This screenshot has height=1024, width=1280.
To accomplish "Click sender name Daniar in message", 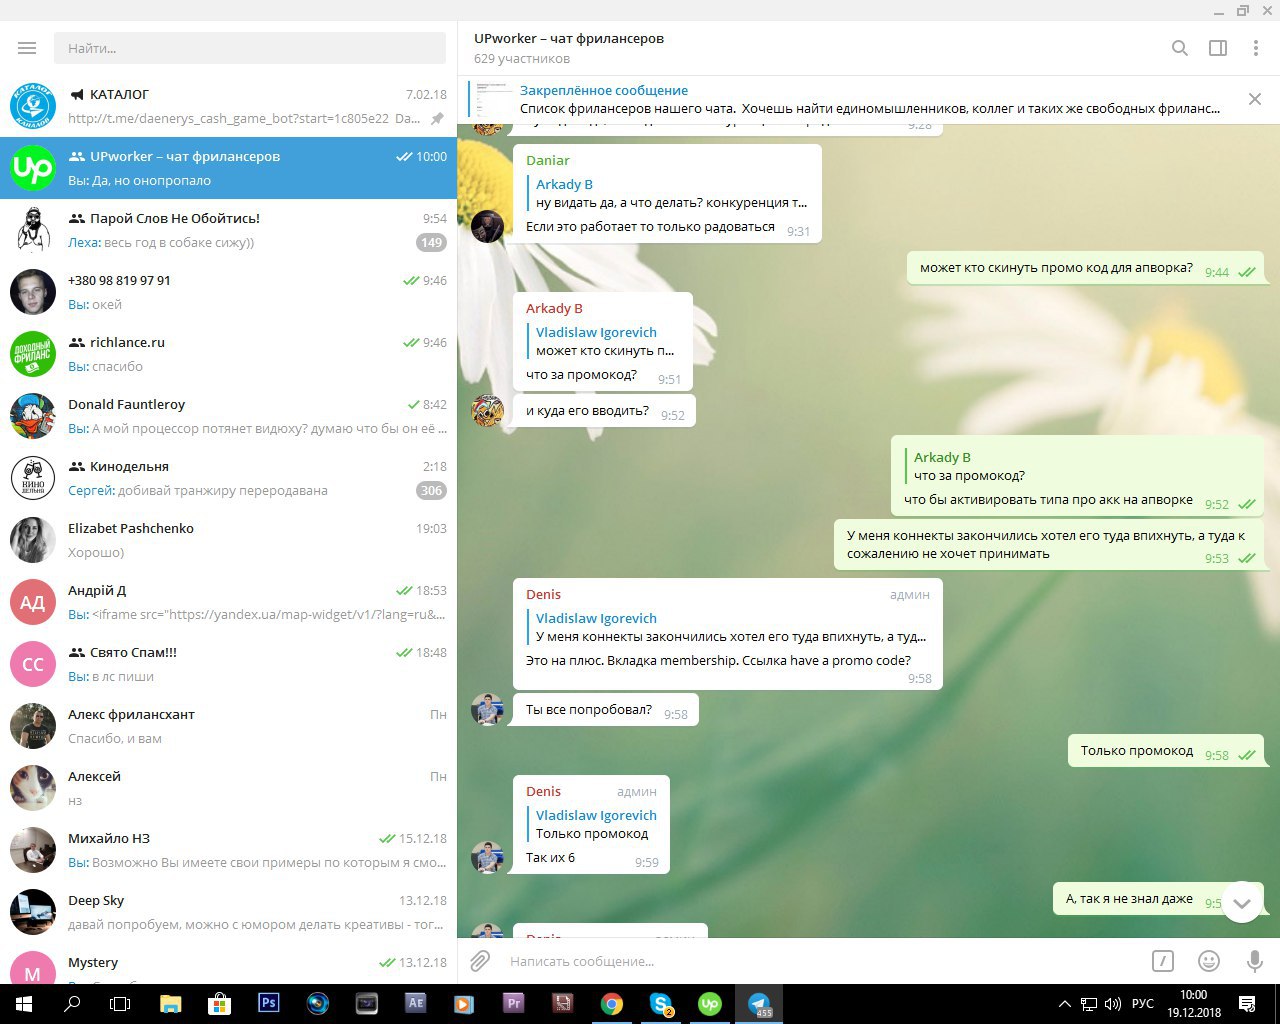I will pos(548,160).
